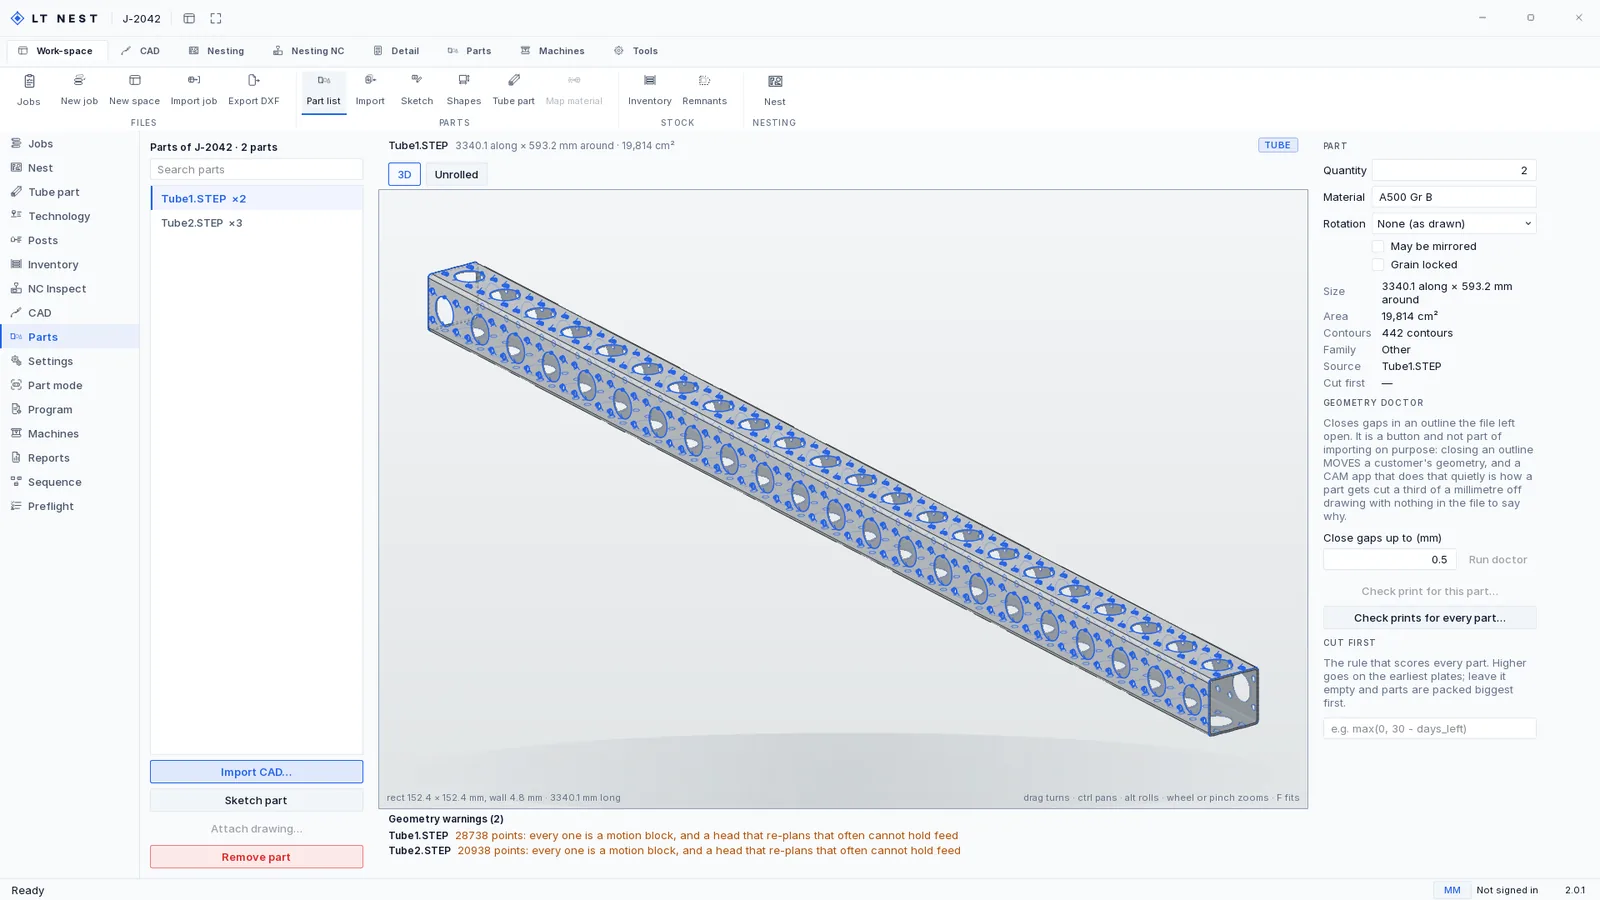Screen dimensions: 1600x900
Task: Click Check prints for every part...
Action: [1429, 618]
